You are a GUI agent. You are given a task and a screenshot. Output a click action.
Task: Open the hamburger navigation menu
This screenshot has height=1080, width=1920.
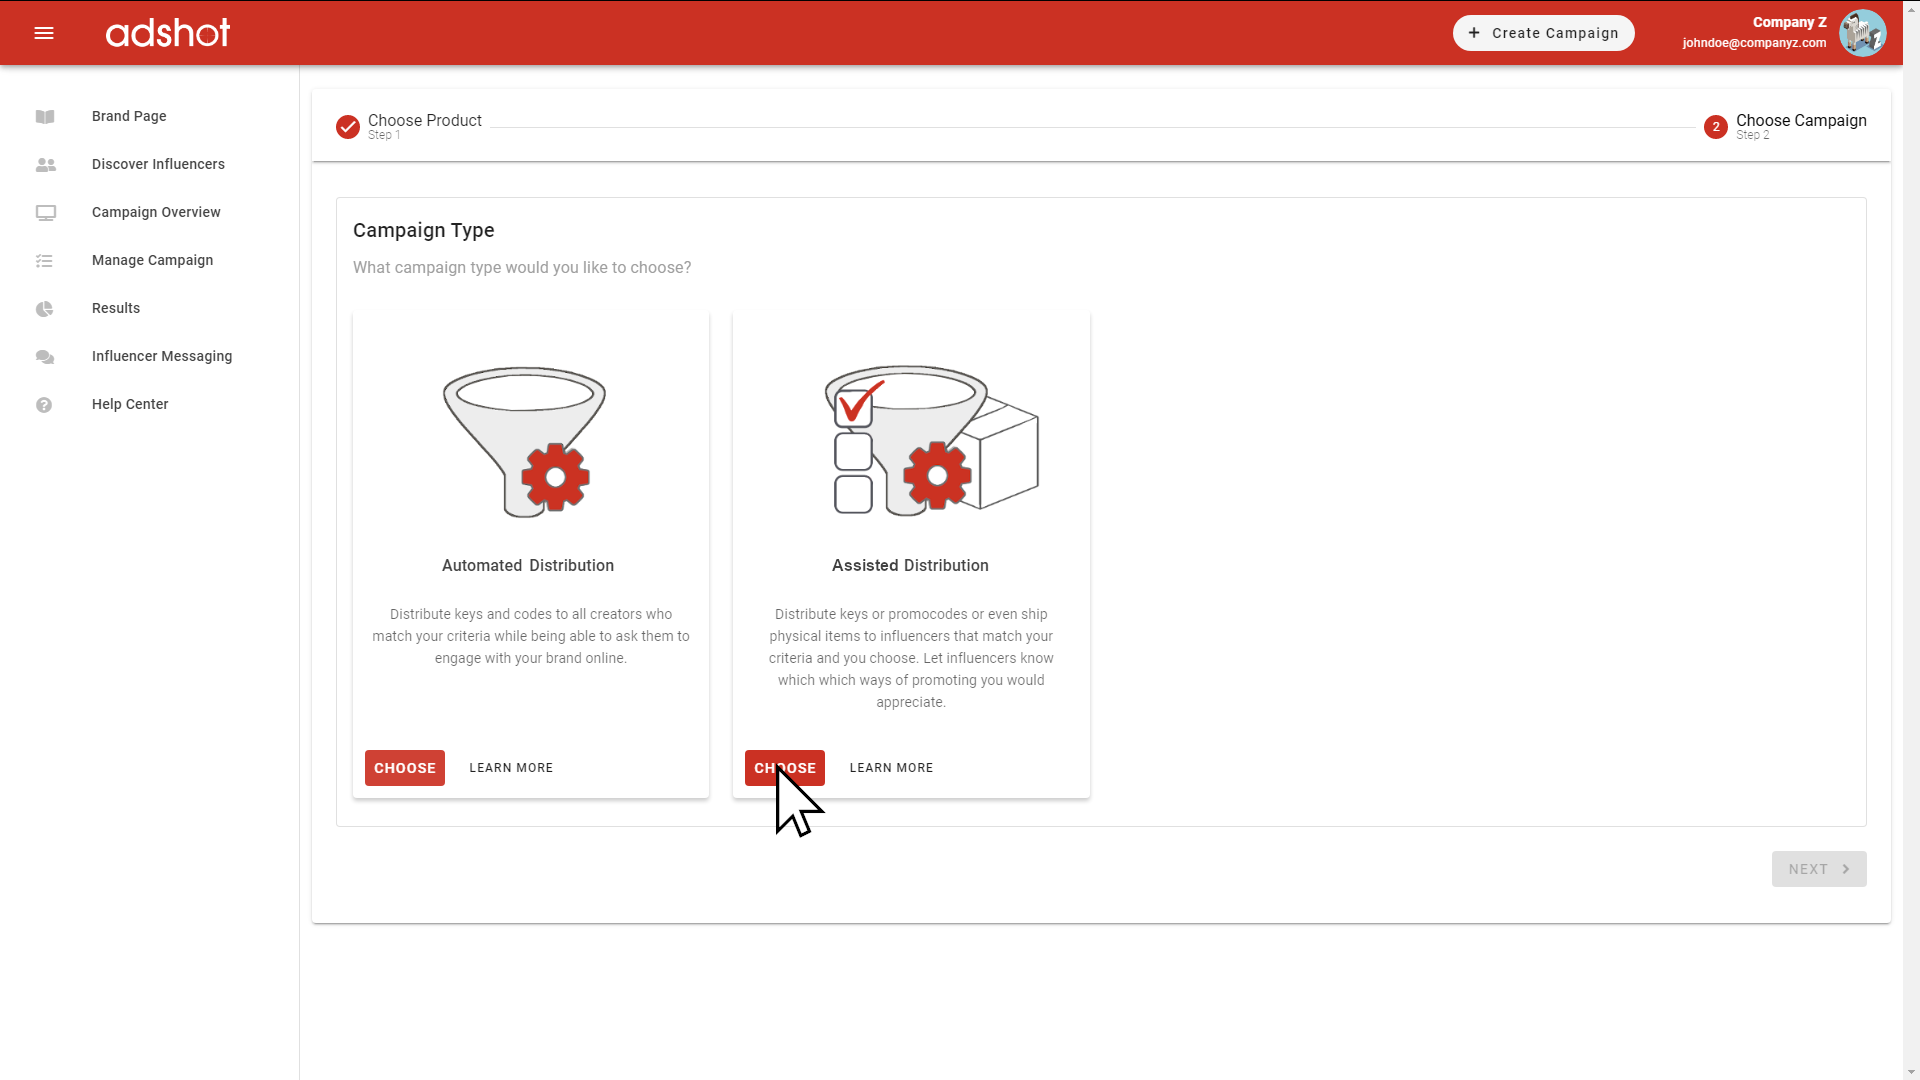point(44,33)
